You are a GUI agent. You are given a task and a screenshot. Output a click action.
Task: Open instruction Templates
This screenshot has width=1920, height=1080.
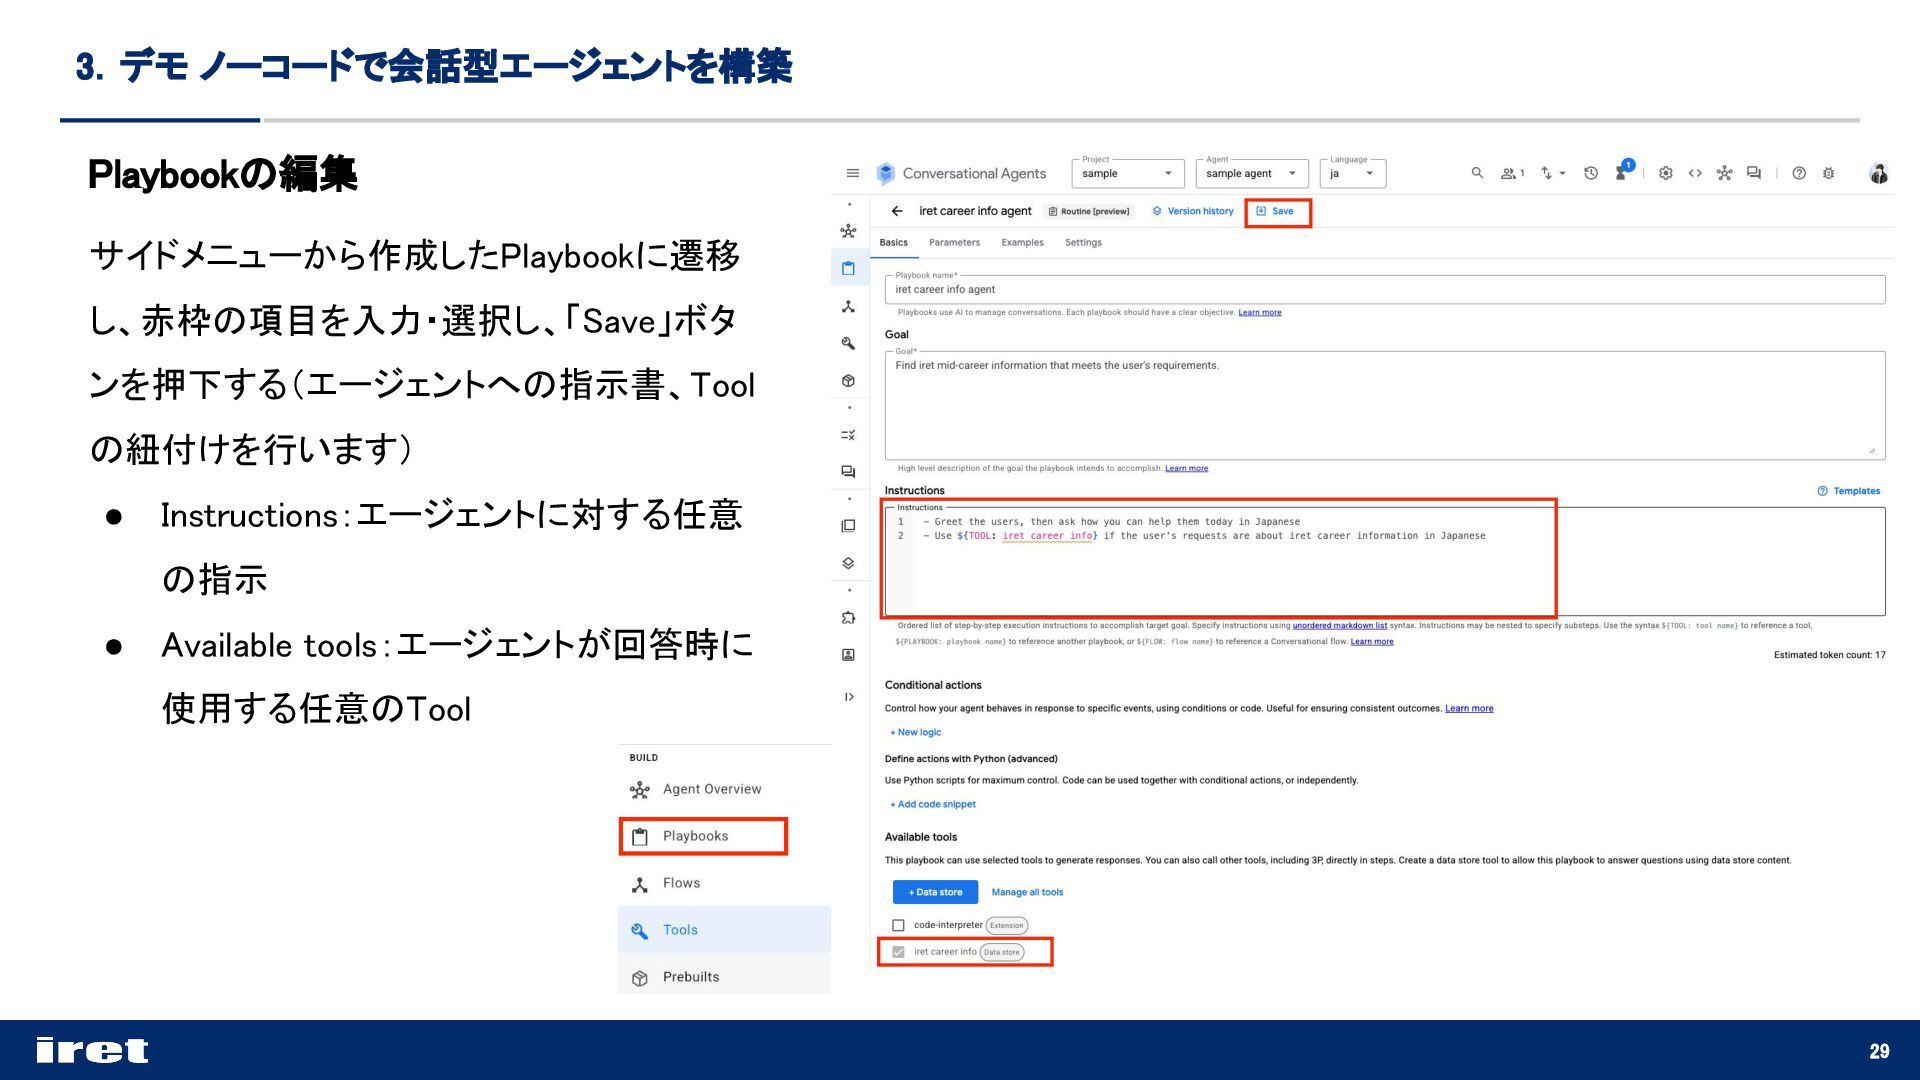[x=1849, y=491]
